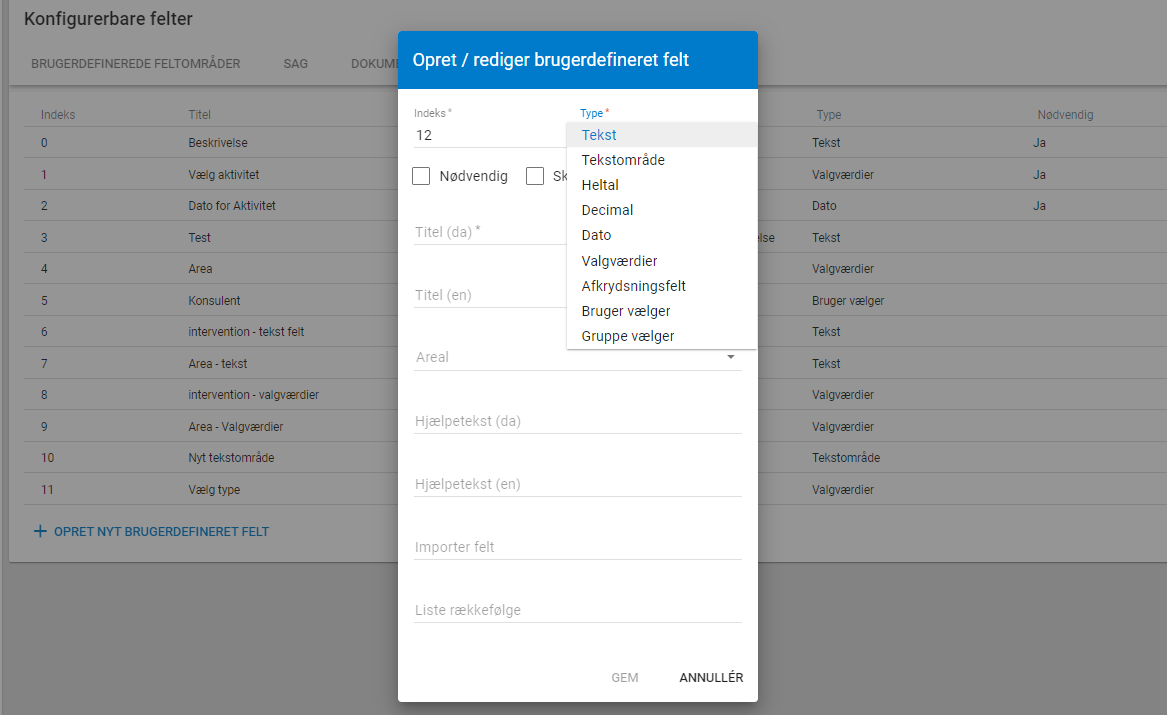Screen dimensions: 1167x715
Task: Click Tekstområde type cell in table
Action: click(845, 458)
